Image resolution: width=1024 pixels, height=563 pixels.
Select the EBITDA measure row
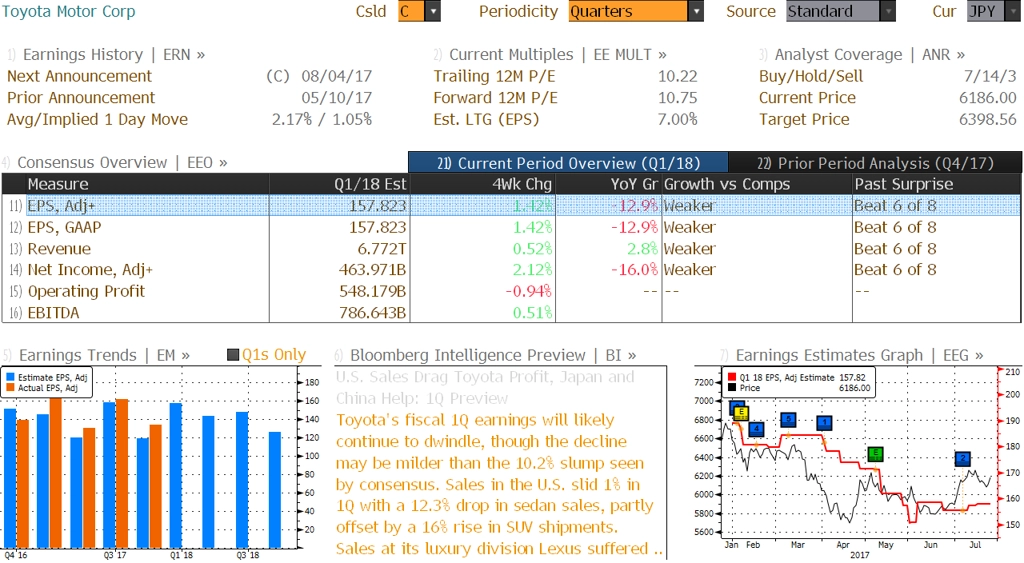point(511,313)
